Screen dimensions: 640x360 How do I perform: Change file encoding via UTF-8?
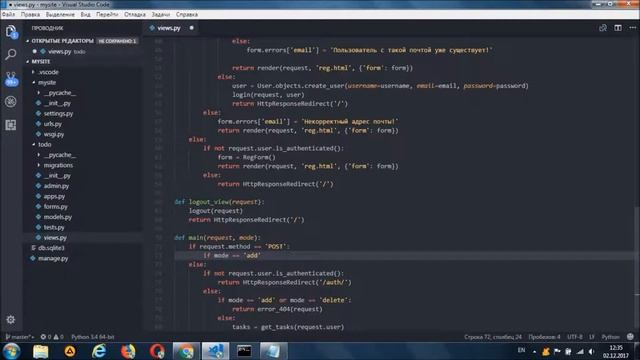(x=575, y=337)
